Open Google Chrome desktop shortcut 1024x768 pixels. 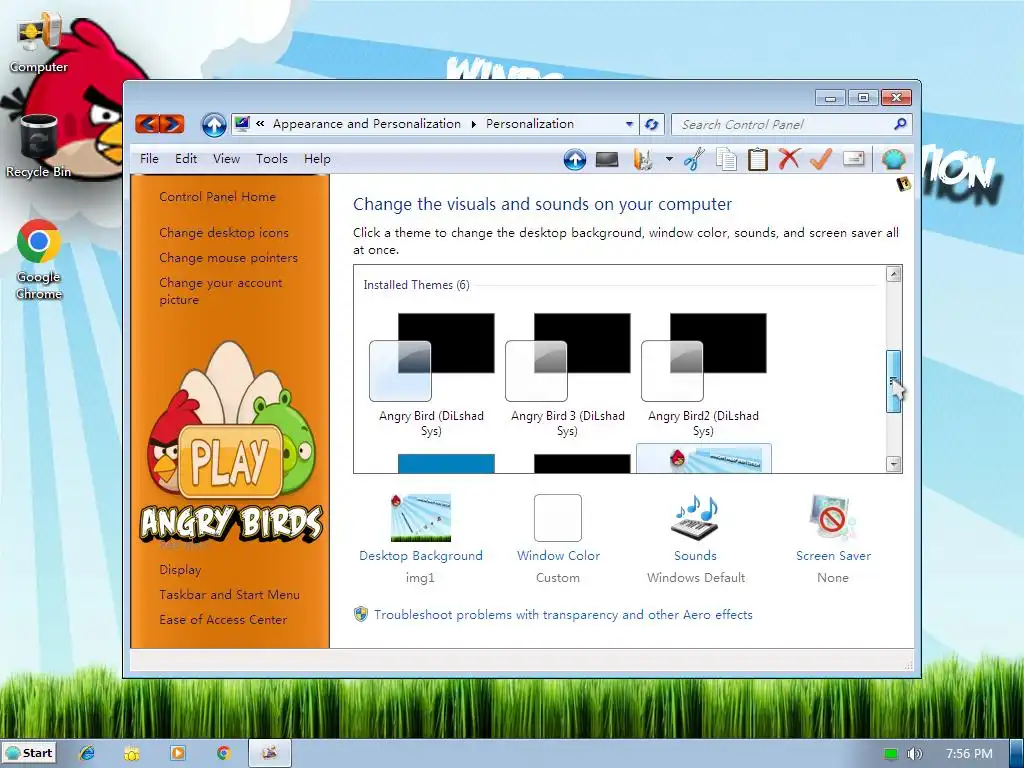[x=39, y=259]
